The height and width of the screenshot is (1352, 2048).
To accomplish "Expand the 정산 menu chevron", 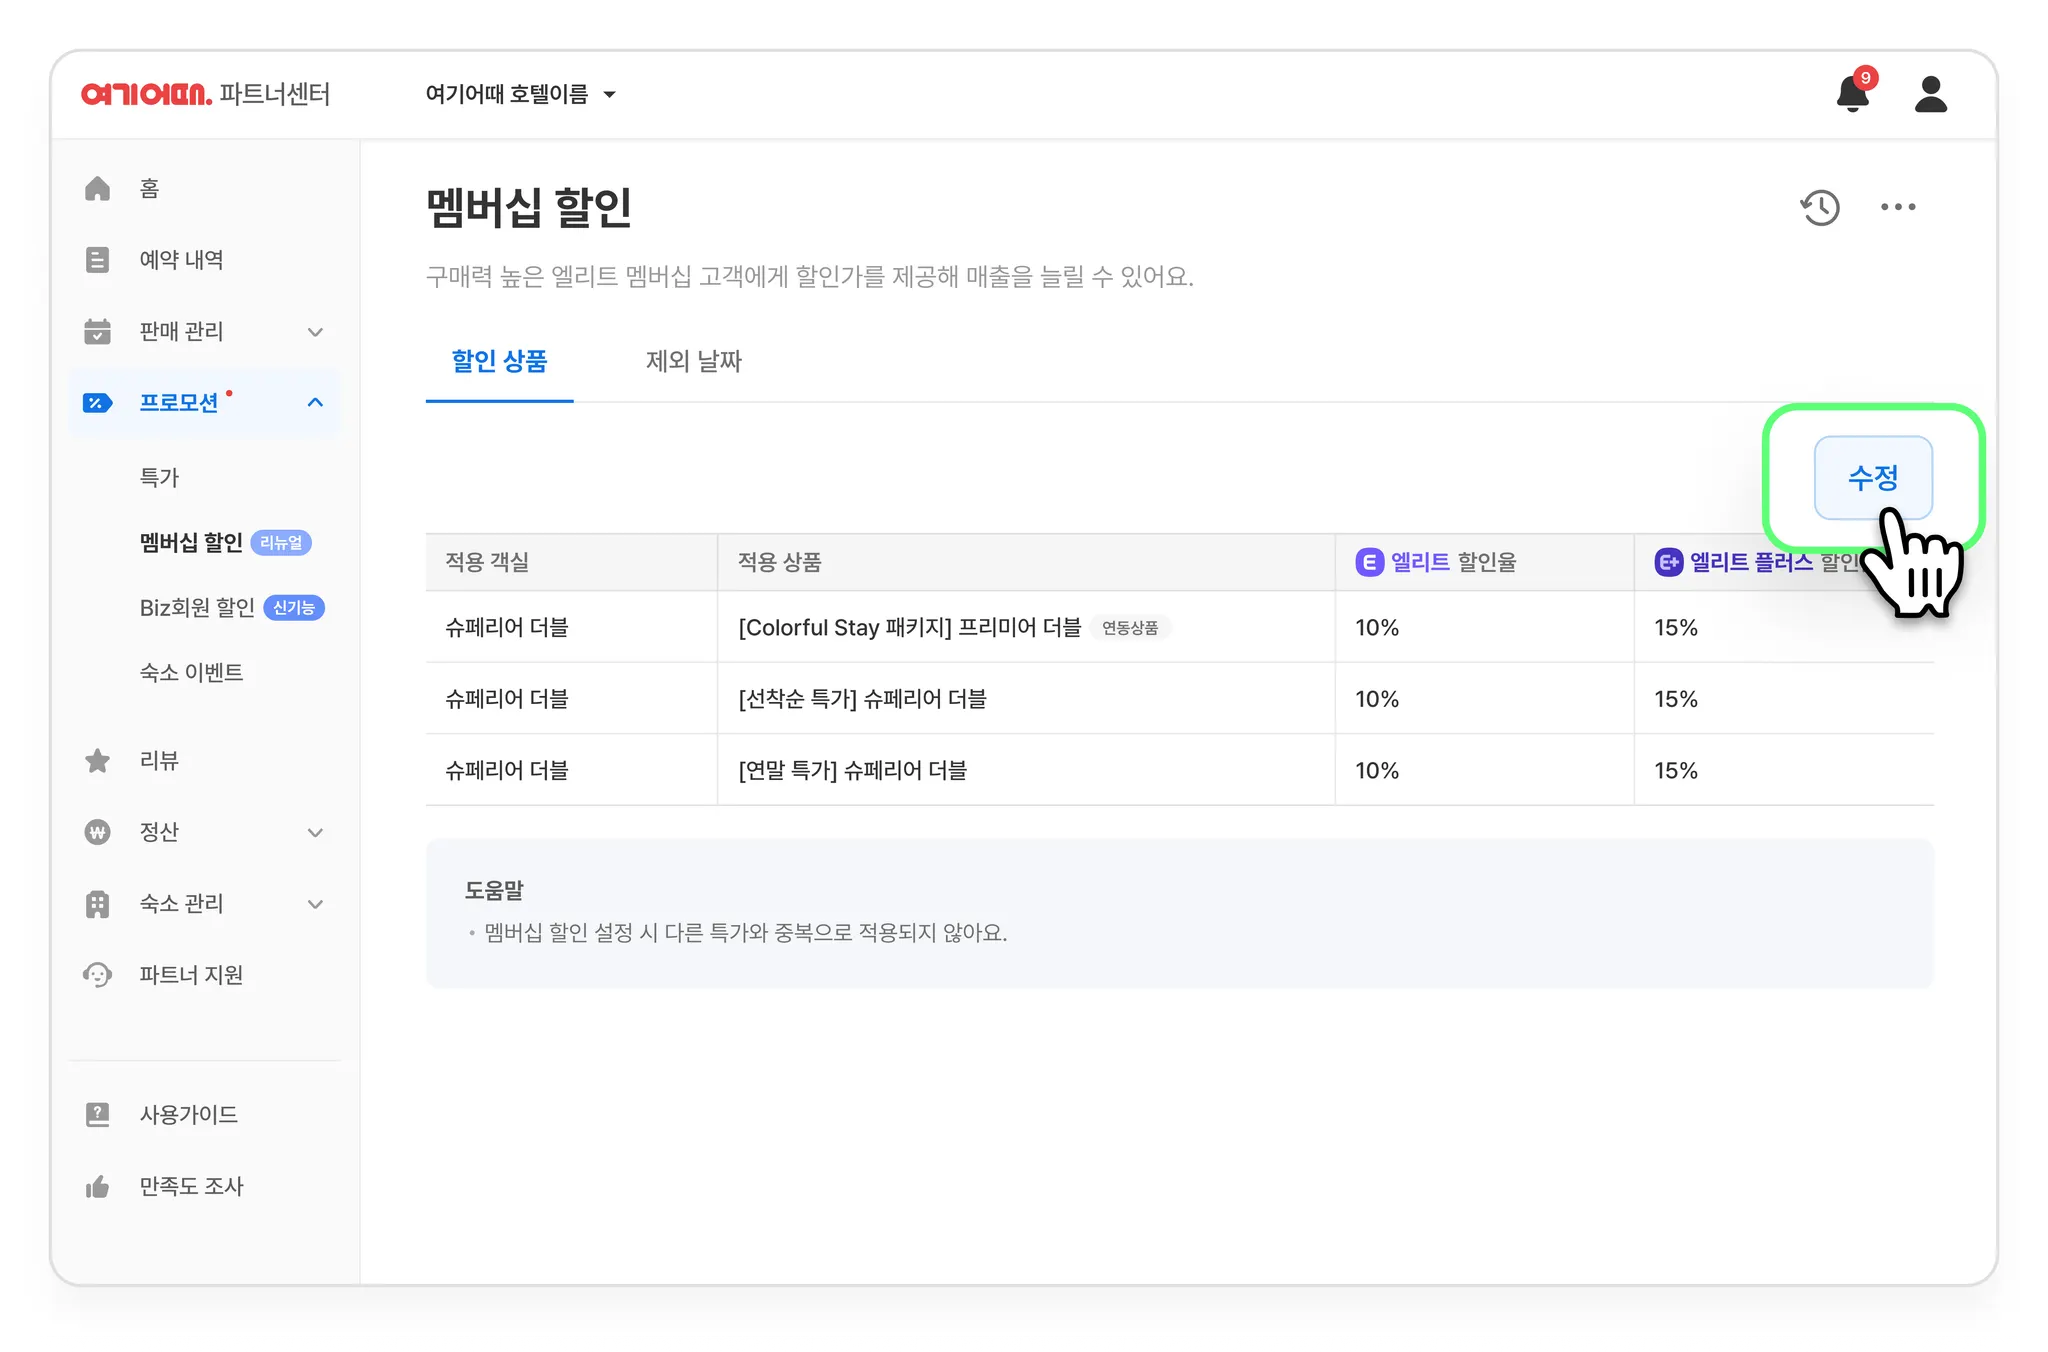I will pyautogui.click(x=315, y=833).
